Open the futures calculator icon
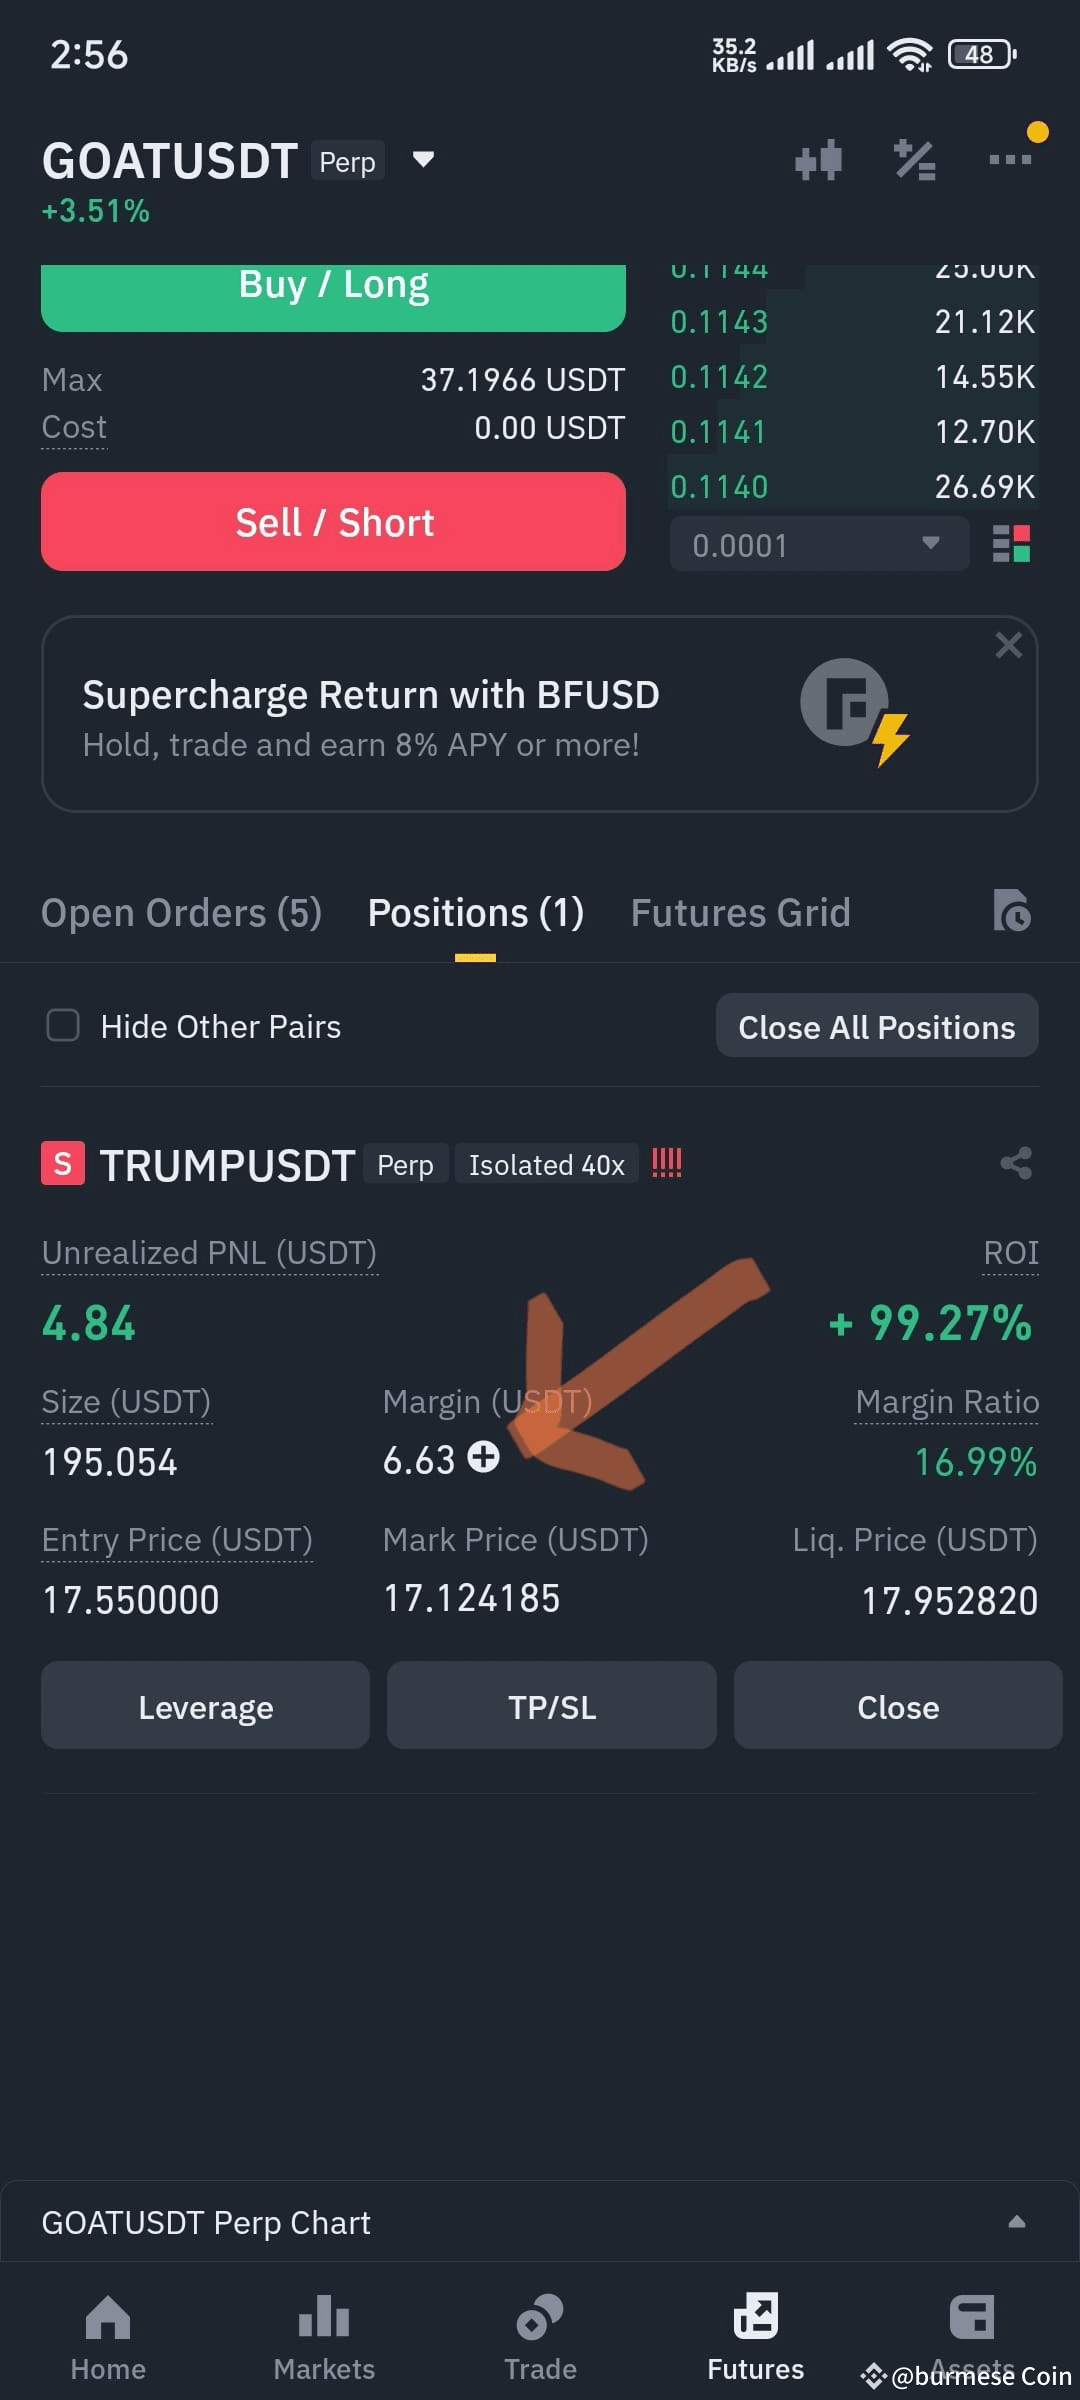 914,160
